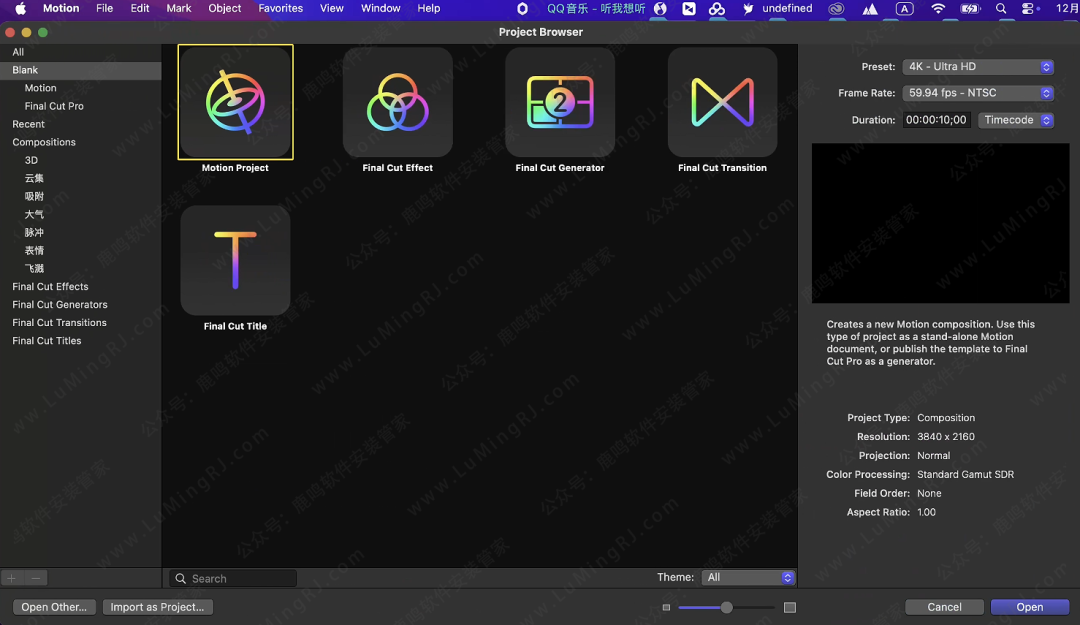Adjust the thumbnail size slider
Image resolution: width=1080 pixels, height=625 pixels.
tap(727, 607)
